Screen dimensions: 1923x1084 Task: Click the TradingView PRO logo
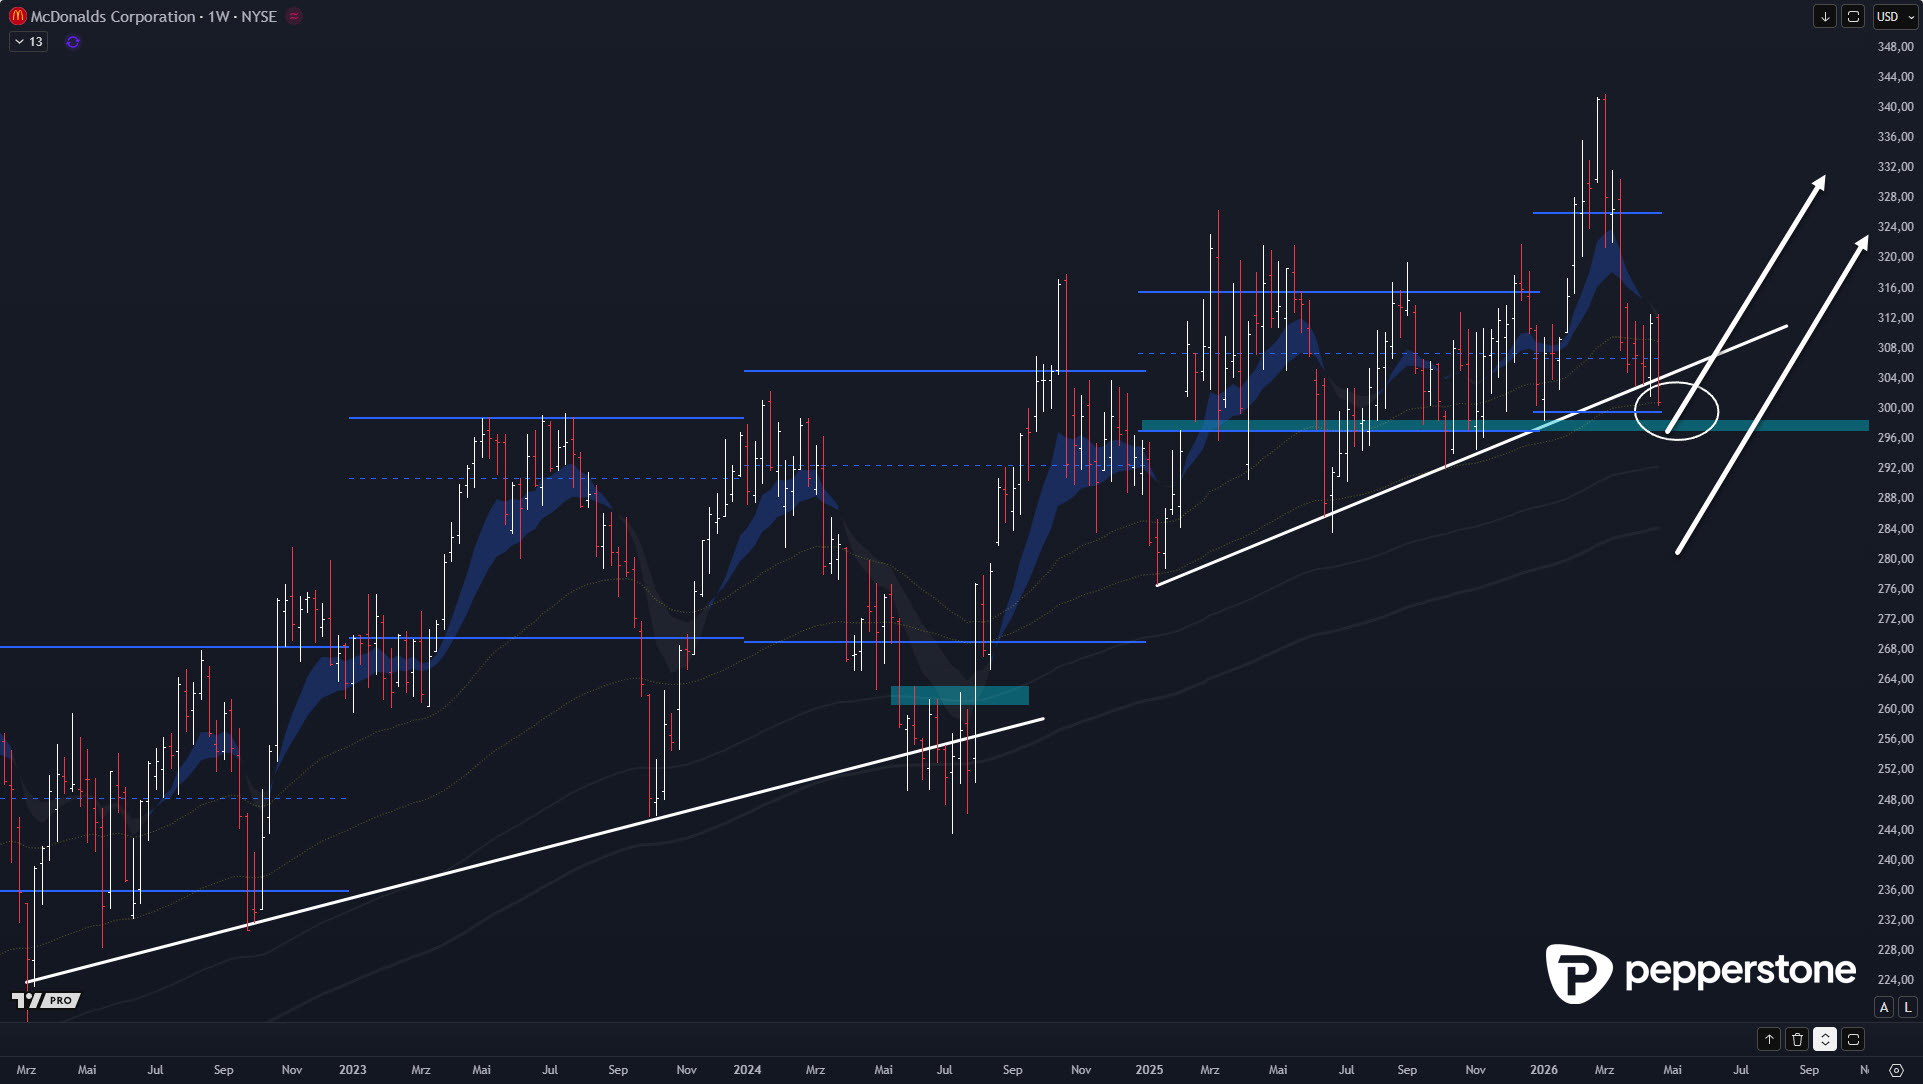point(46,1000)
